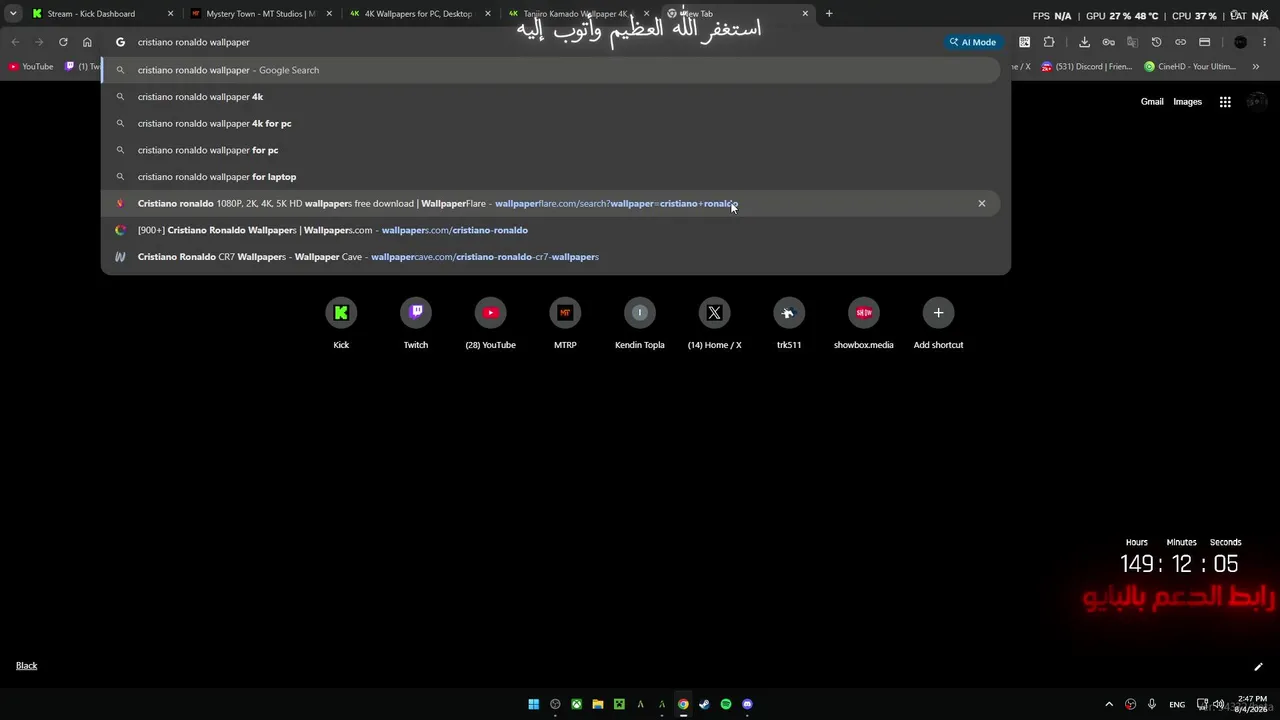Open the Chrome three-dot menu

1264,42
